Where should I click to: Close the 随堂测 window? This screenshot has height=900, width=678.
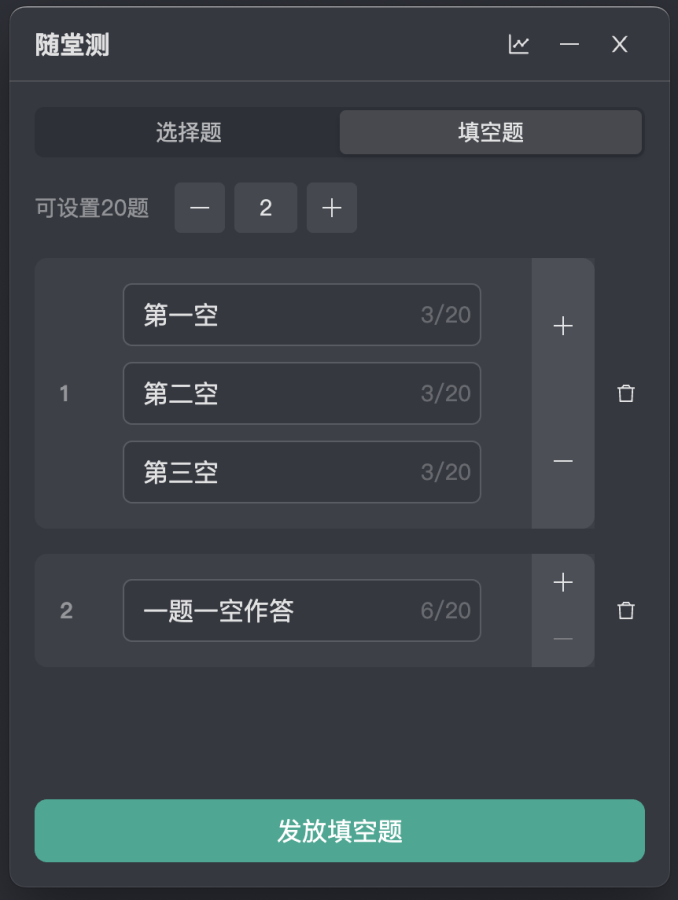(x=619, y=44)
